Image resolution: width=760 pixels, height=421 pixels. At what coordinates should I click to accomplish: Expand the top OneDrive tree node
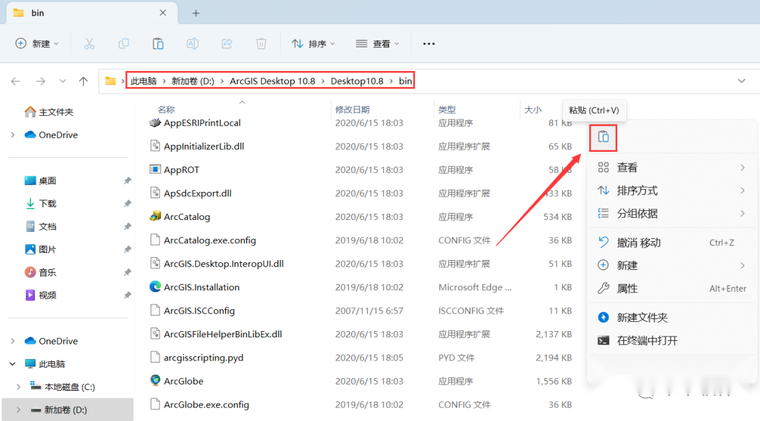(13, 135)
